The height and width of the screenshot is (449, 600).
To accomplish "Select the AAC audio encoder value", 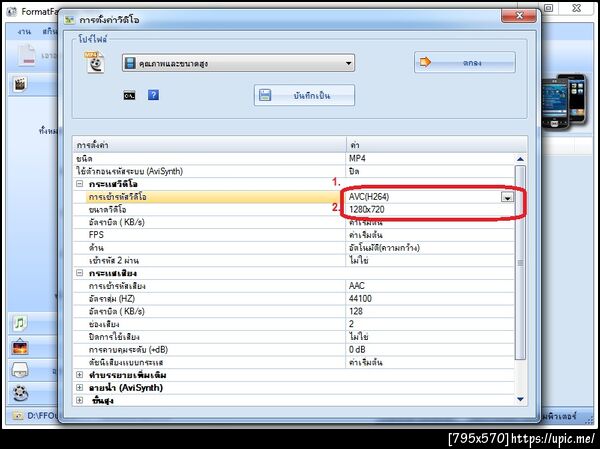I will 430,286.
